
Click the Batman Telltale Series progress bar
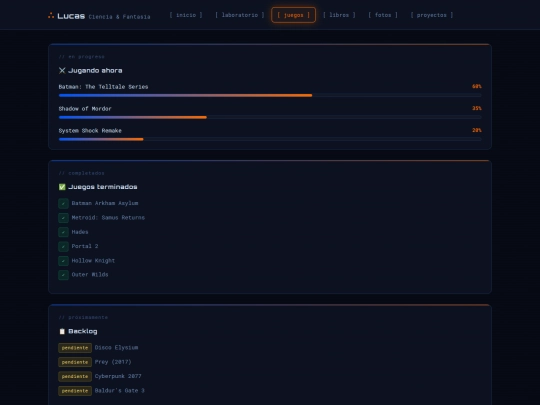pyautogui.click(x=270, y=95)
